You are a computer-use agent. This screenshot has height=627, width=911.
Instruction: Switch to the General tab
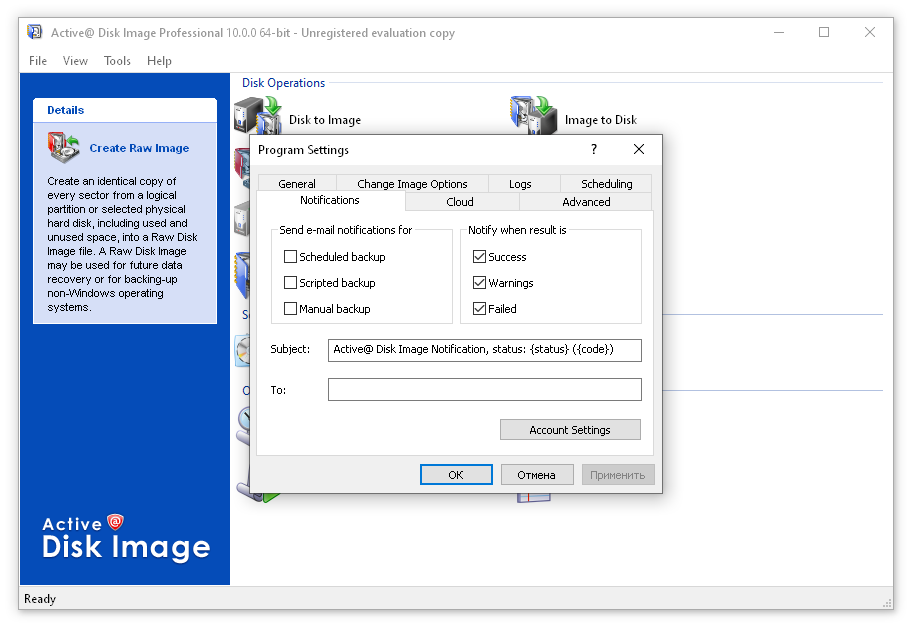point(297,184)
